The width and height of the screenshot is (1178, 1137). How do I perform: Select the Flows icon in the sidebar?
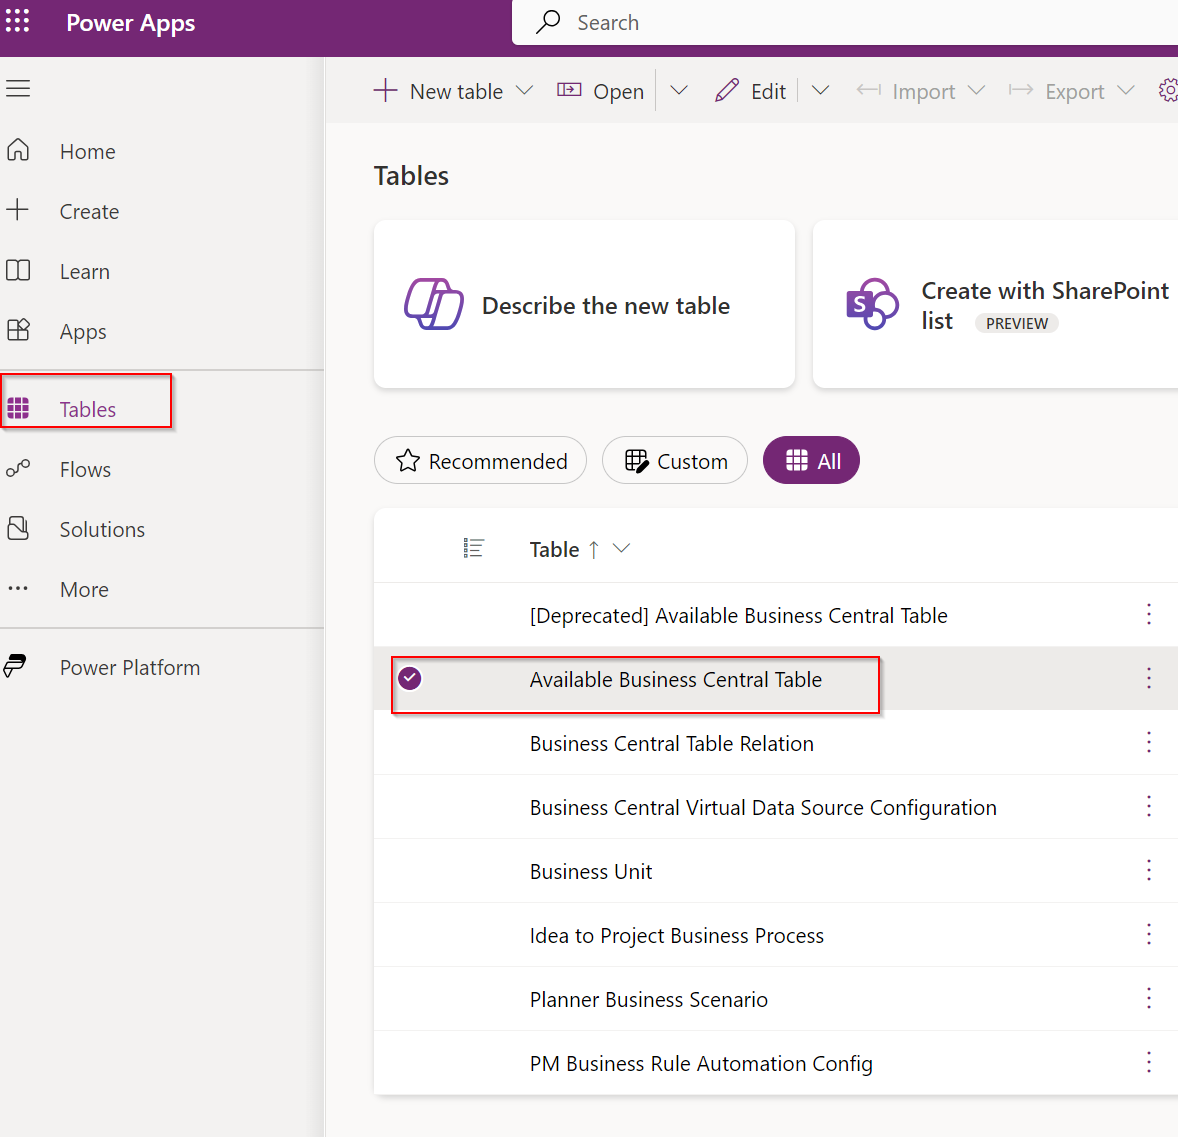18,469
